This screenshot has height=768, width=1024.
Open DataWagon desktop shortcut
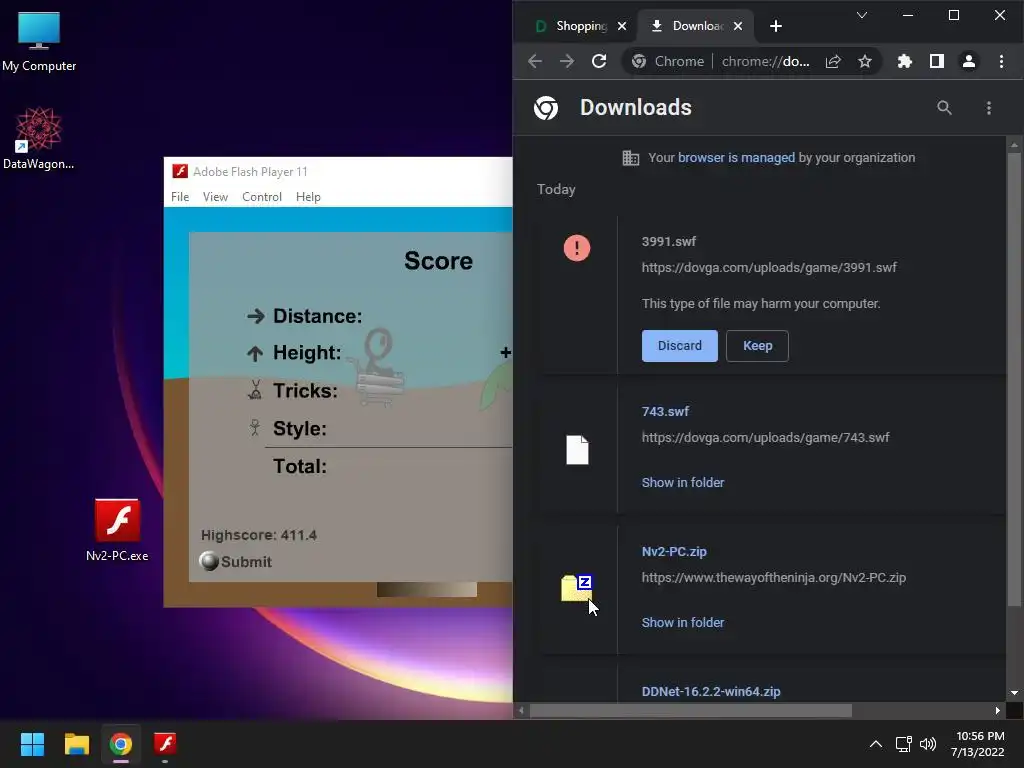pyautogui.click(x=39, y=138)
